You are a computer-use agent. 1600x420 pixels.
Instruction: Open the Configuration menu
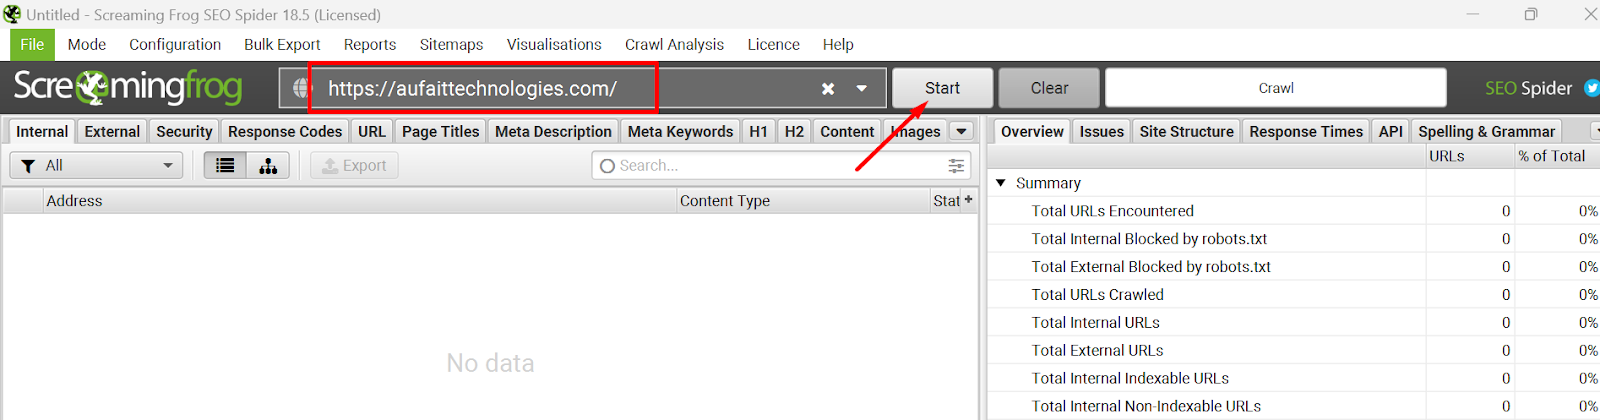tap(175, 45)
